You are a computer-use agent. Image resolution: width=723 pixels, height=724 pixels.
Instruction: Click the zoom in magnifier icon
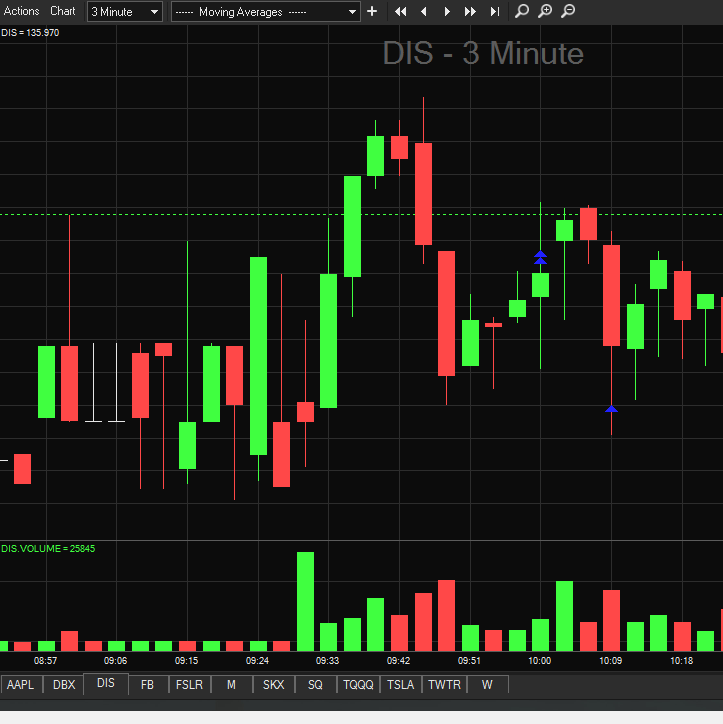coord(545,11)
